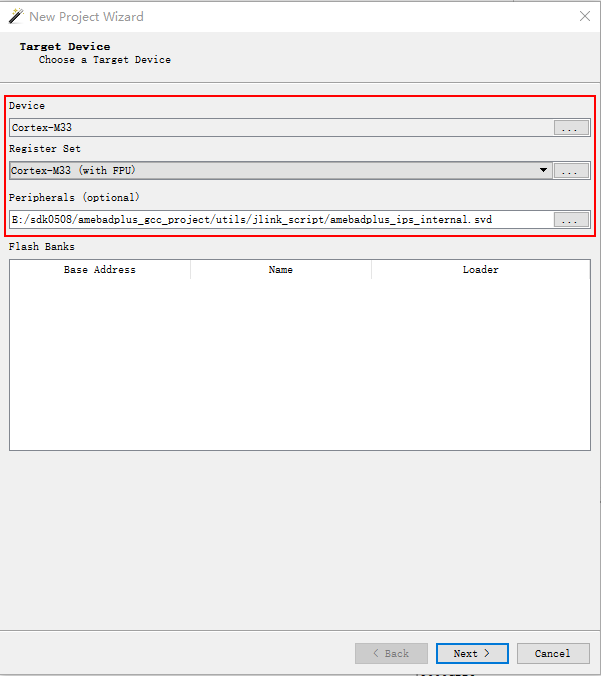
Task: Click the New Project Wizard title text
Action: 86,16
